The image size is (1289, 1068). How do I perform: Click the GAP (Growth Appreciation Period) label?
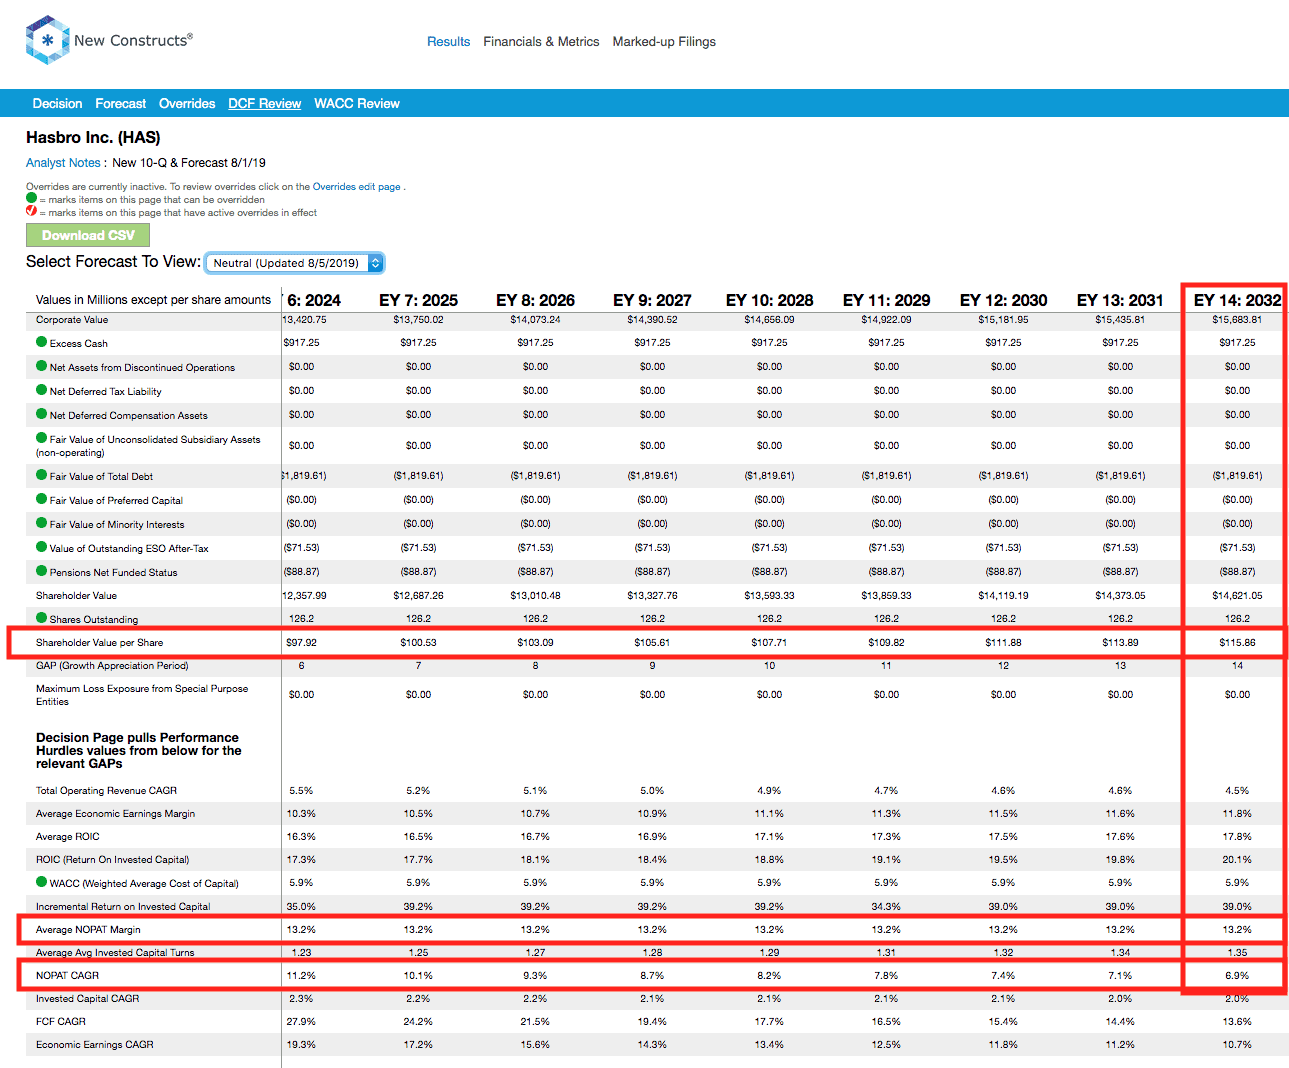pyautogui.click(x=112, y=666)
